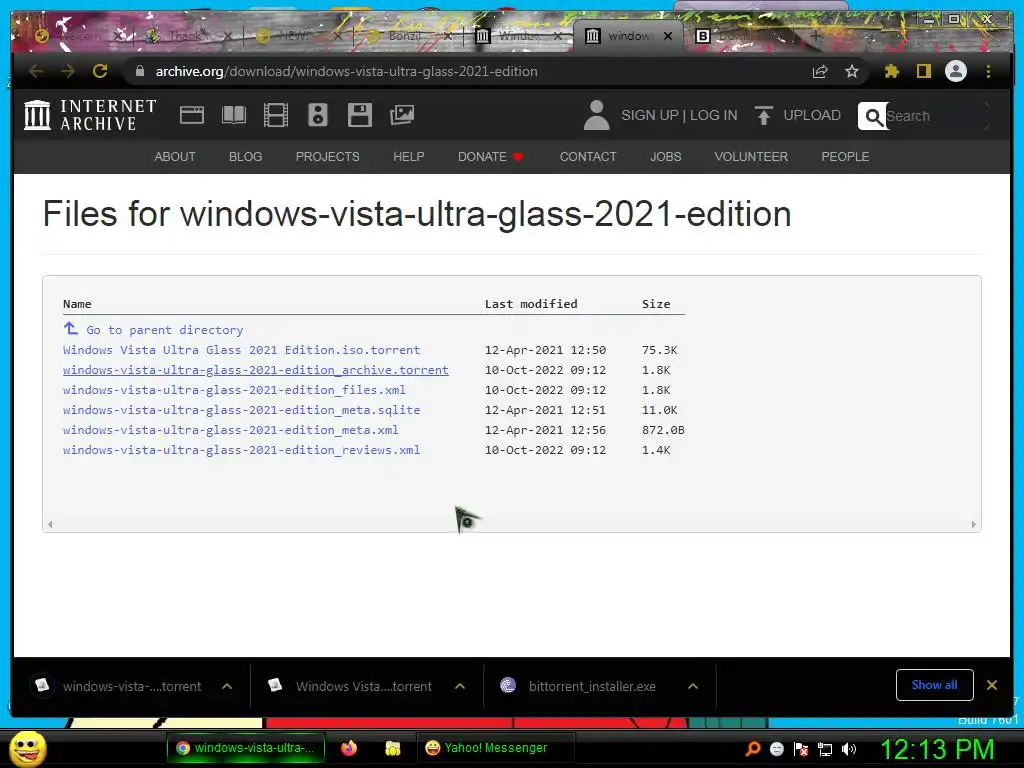This screenshot has width=1024, height=768.
Task: Open the DONATE menu item
Action: (490, 157)
